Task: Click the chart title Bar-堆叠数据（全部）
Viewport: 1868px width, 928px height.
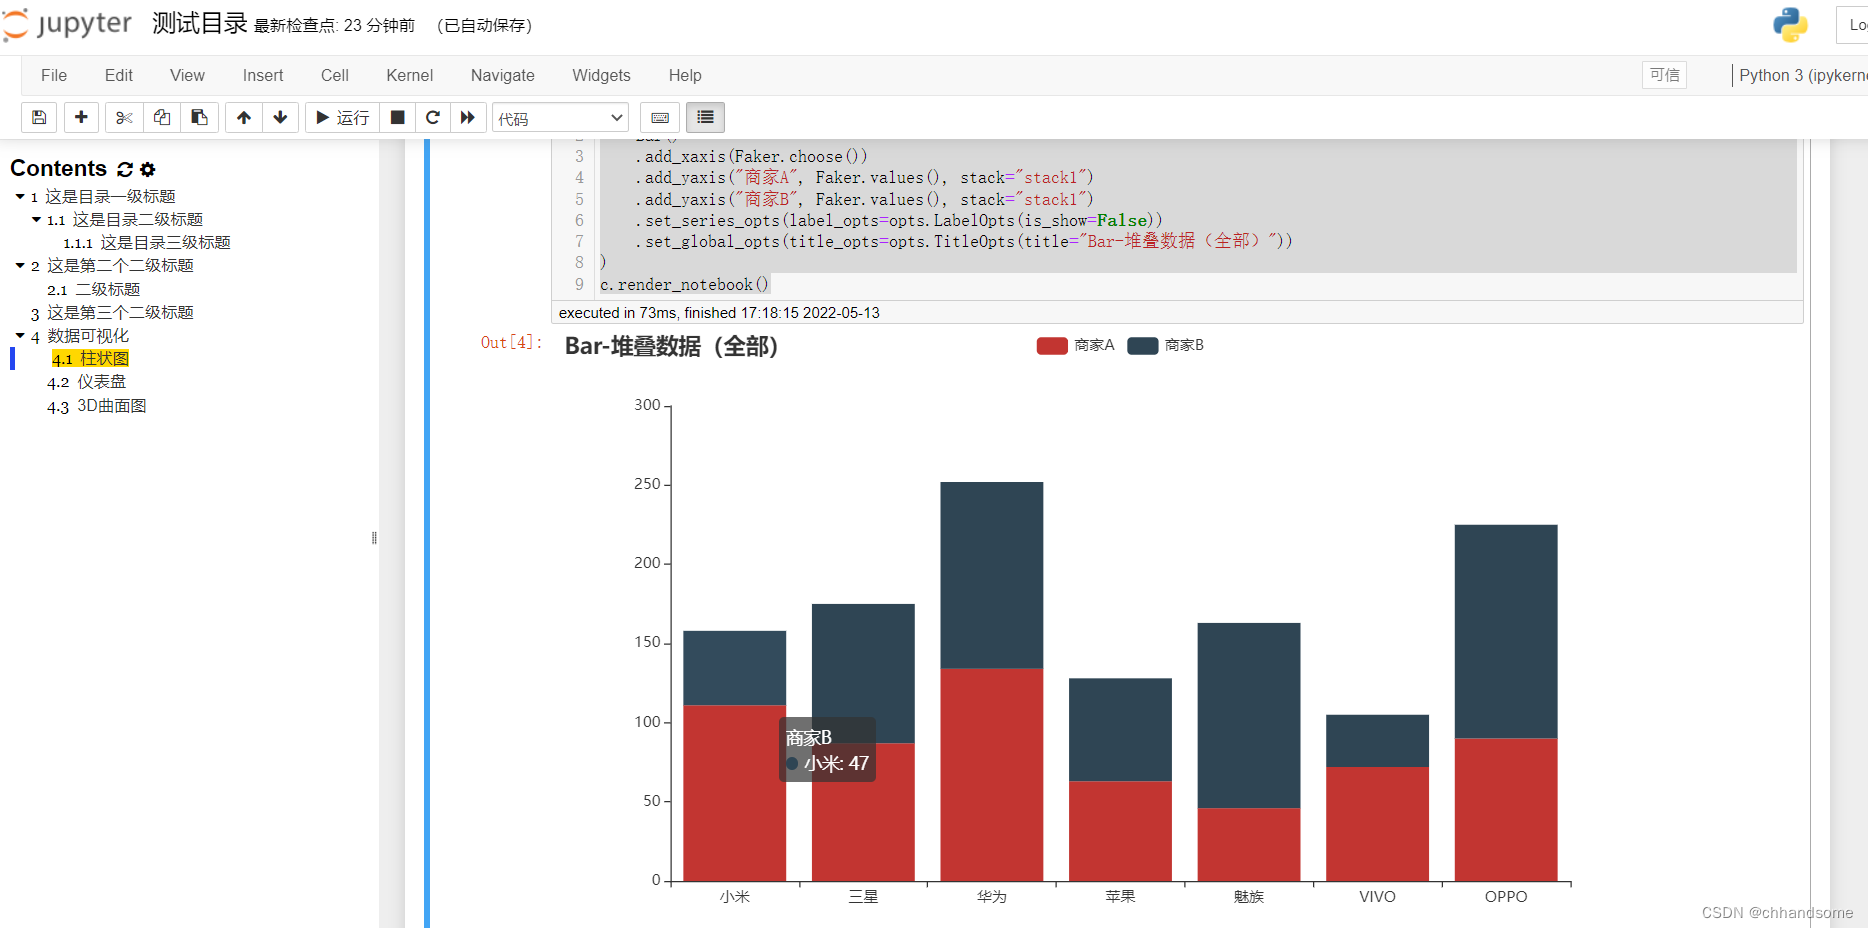Action: tap(671, 346)
